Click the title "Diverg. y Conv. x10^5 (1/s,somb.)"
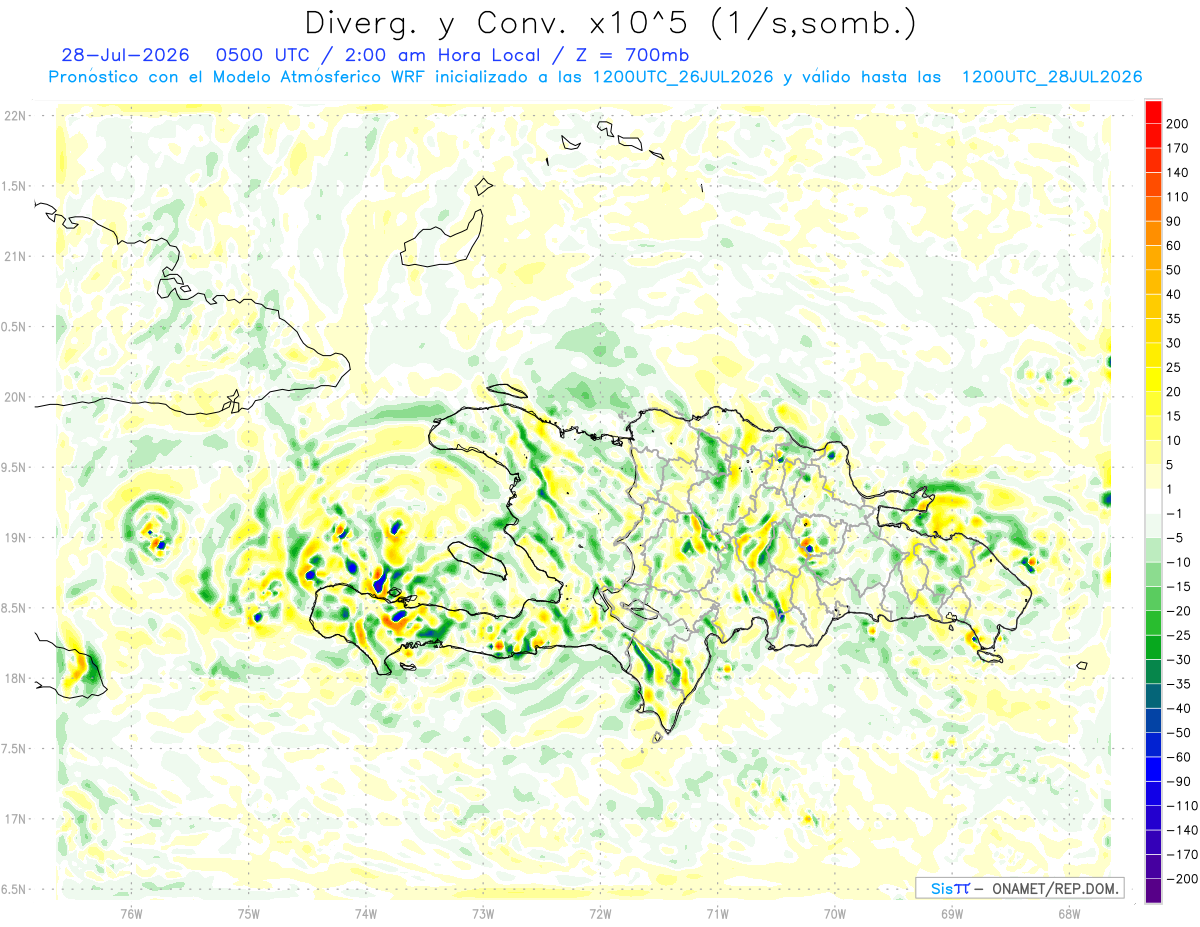 (x=610, y=24)
